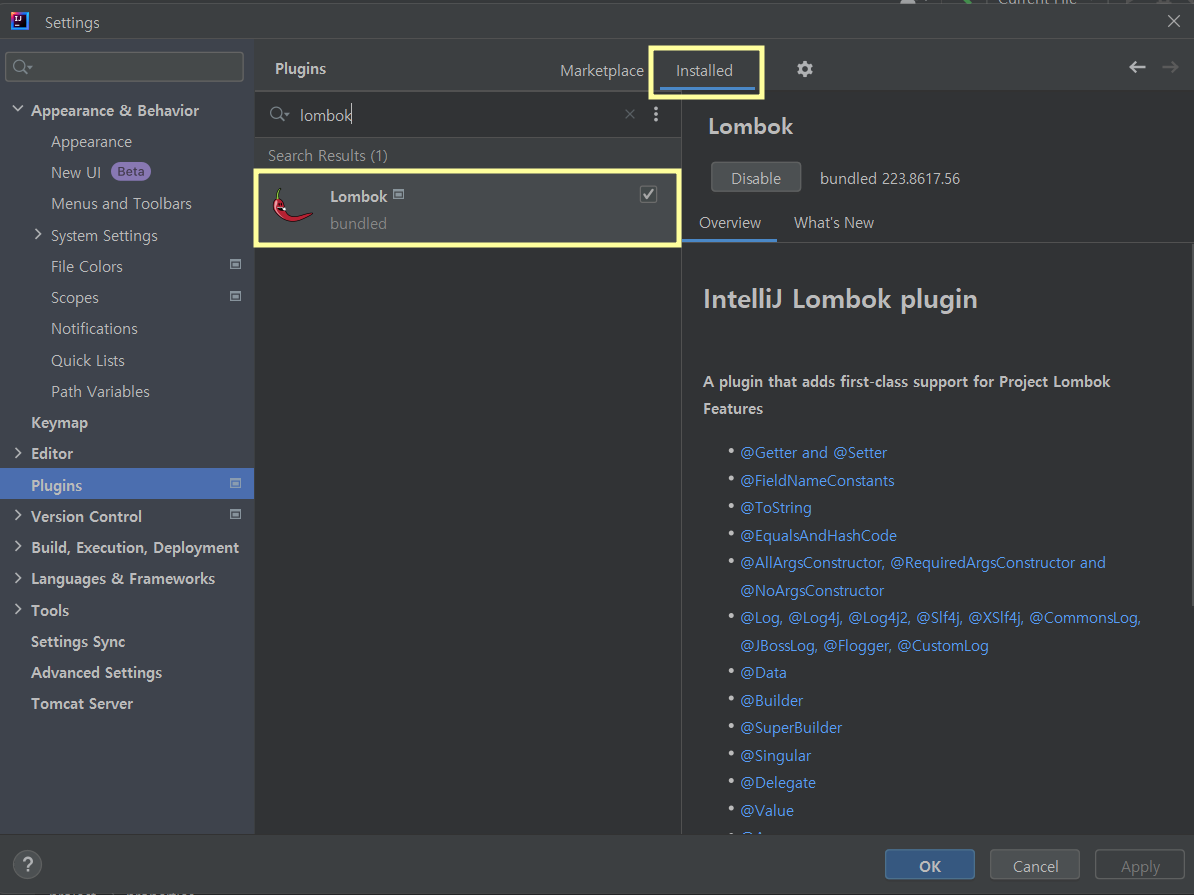Expand the Languages & Frameworks section

(18, 577)
